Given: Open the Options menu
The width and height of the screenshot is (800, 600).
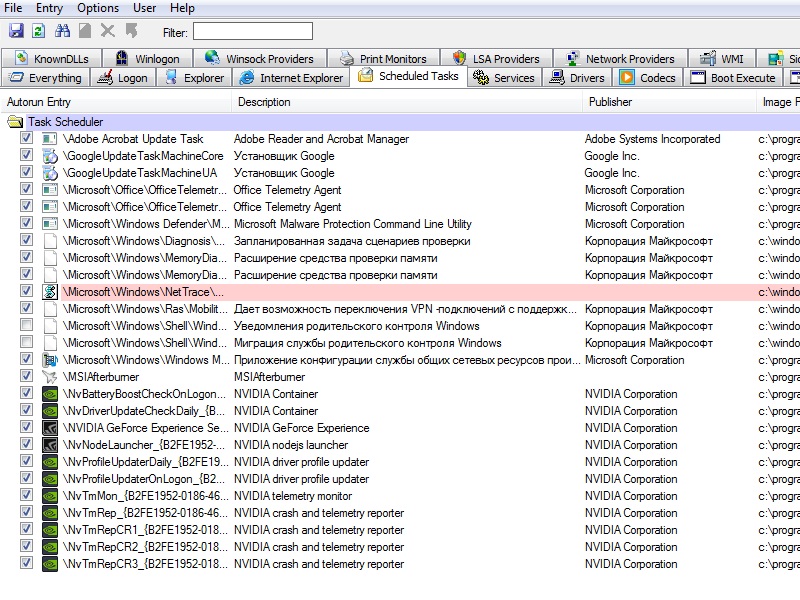Looking at the screenshot, I should click(x=98, y=8).
